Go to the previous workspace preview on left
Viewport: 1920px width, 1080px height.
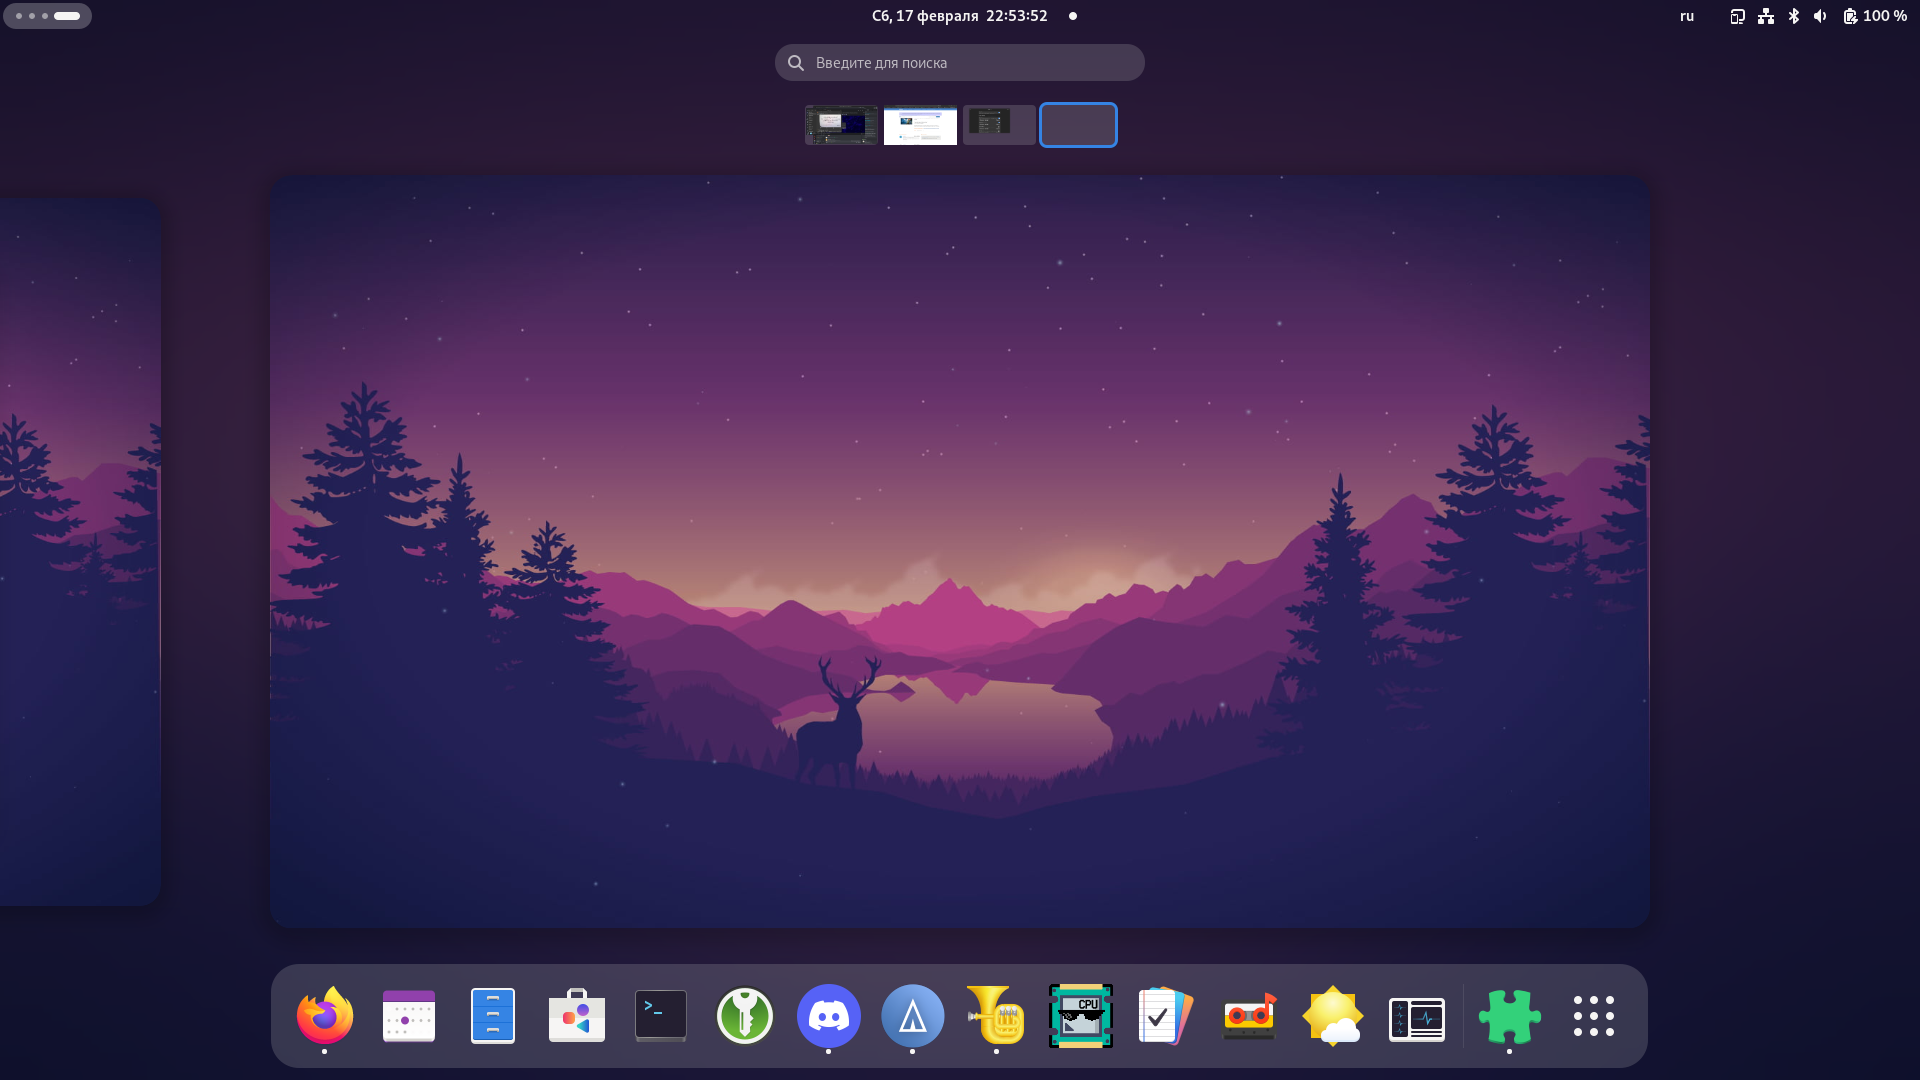[80, 551]
